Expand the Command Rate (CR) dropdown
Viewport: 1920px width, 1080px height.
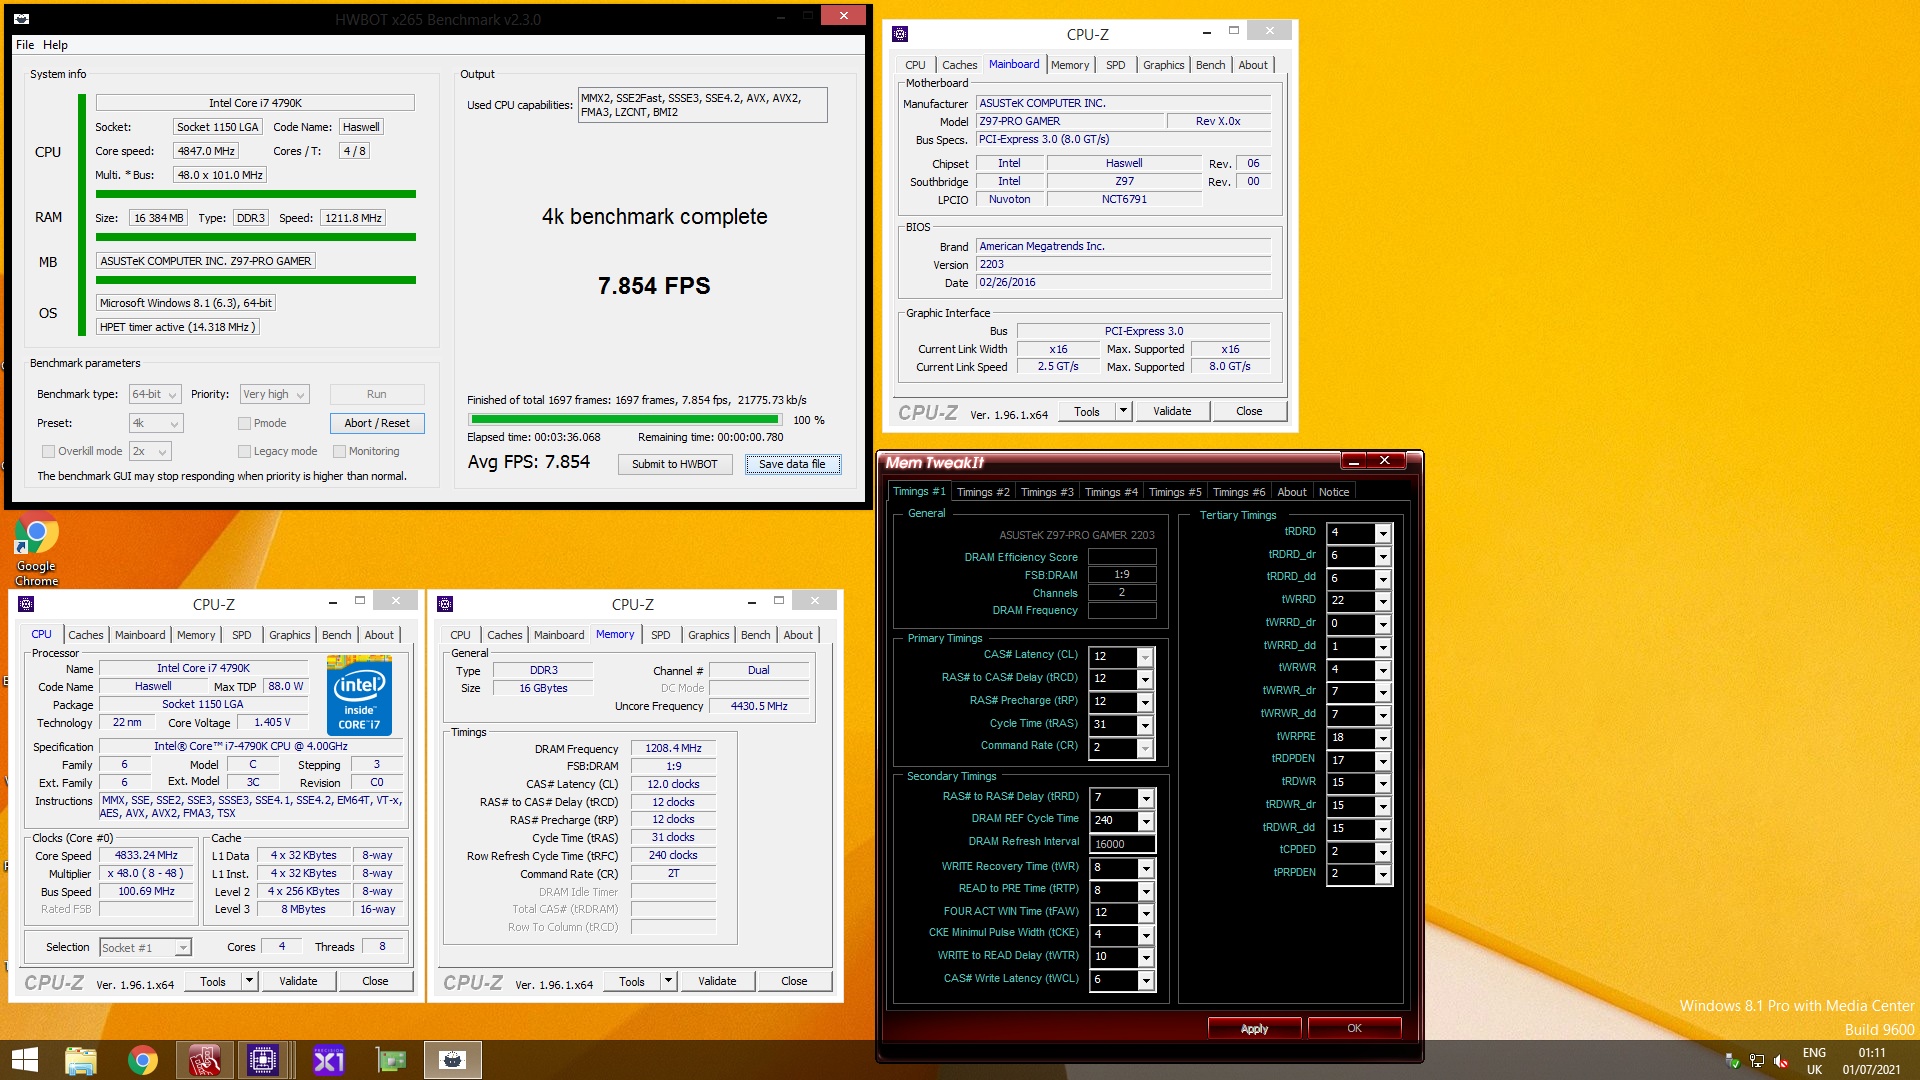tap(1145, 748)
